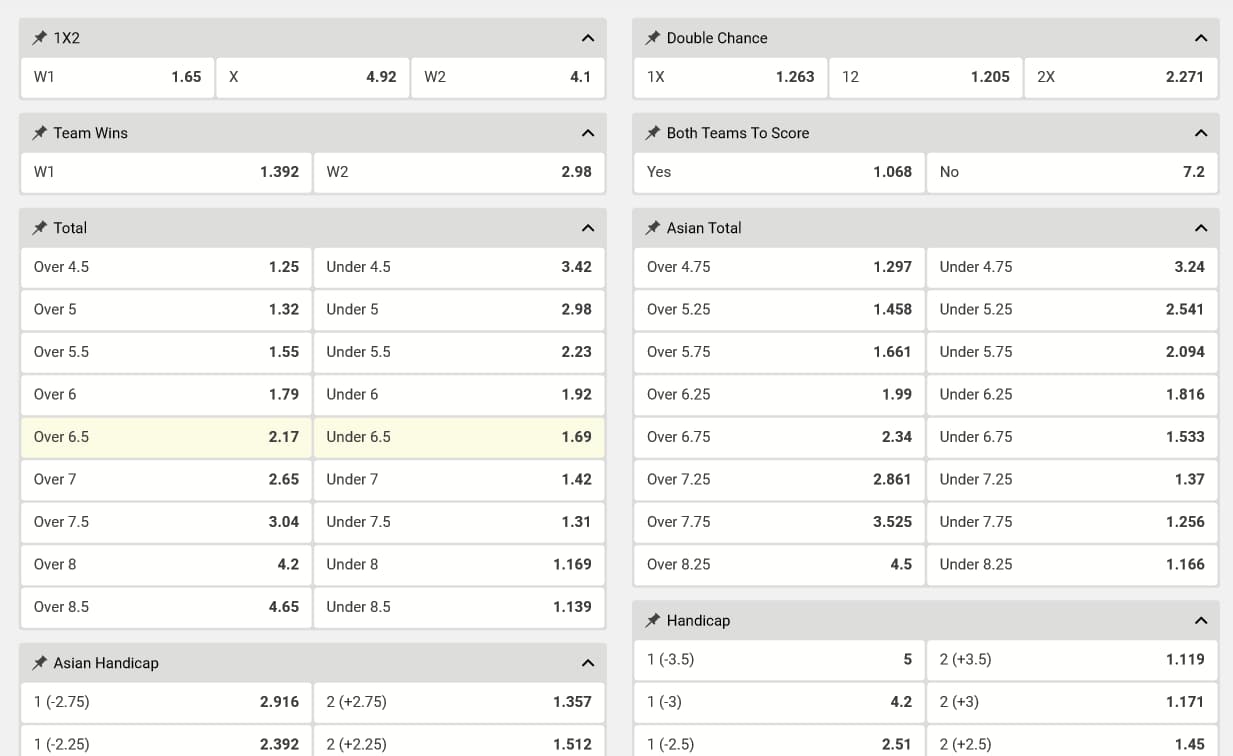This screenshot has width=1233, height=756.
Task: Choose highlighted Under 6.5 at 1.69
Action: (x=459, y=437)
